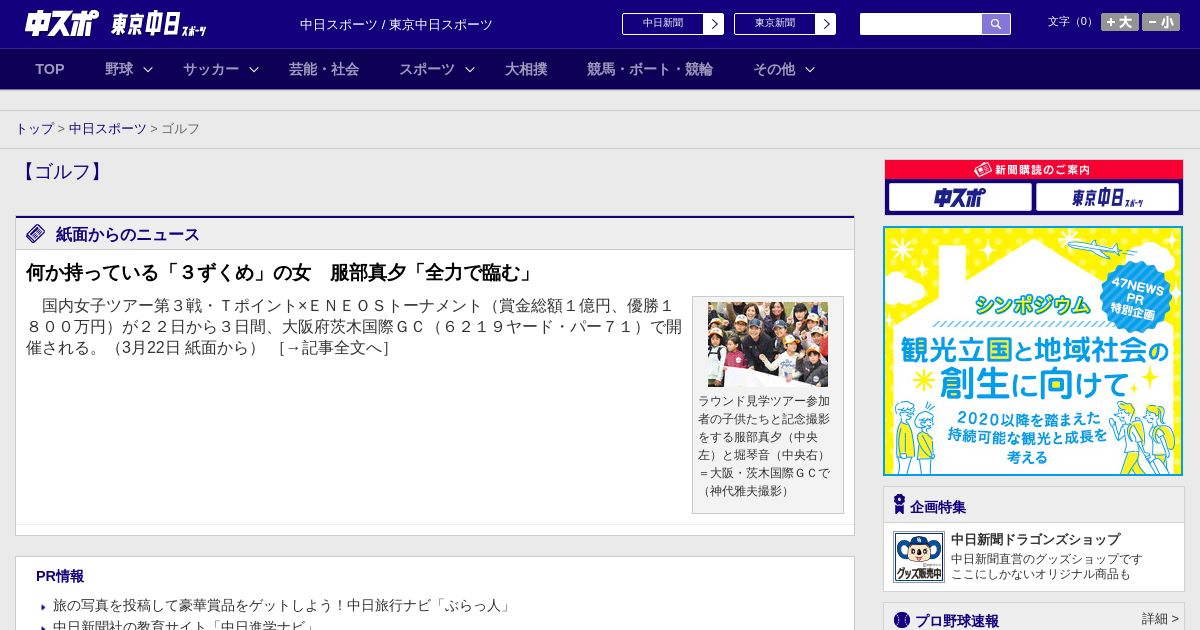Click 東京中日スポーツ subscription banner button
Screen dimensions: 1200x630
pos(1107,197)
